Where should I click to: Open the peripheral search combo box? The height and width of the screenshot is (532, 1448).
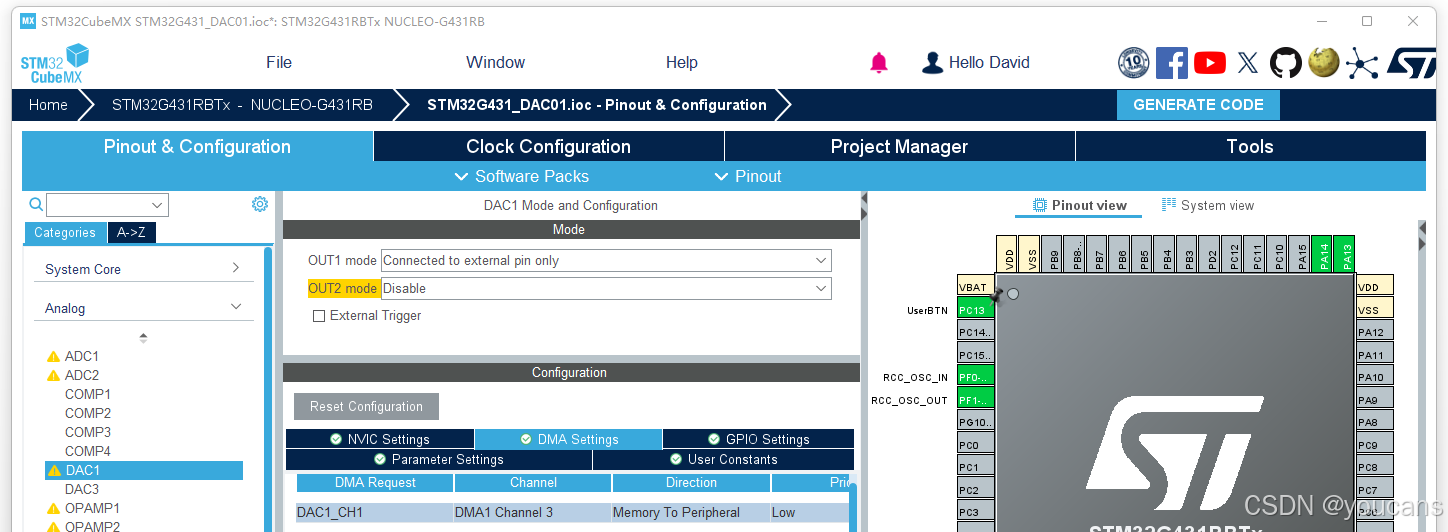click(107, 205)
